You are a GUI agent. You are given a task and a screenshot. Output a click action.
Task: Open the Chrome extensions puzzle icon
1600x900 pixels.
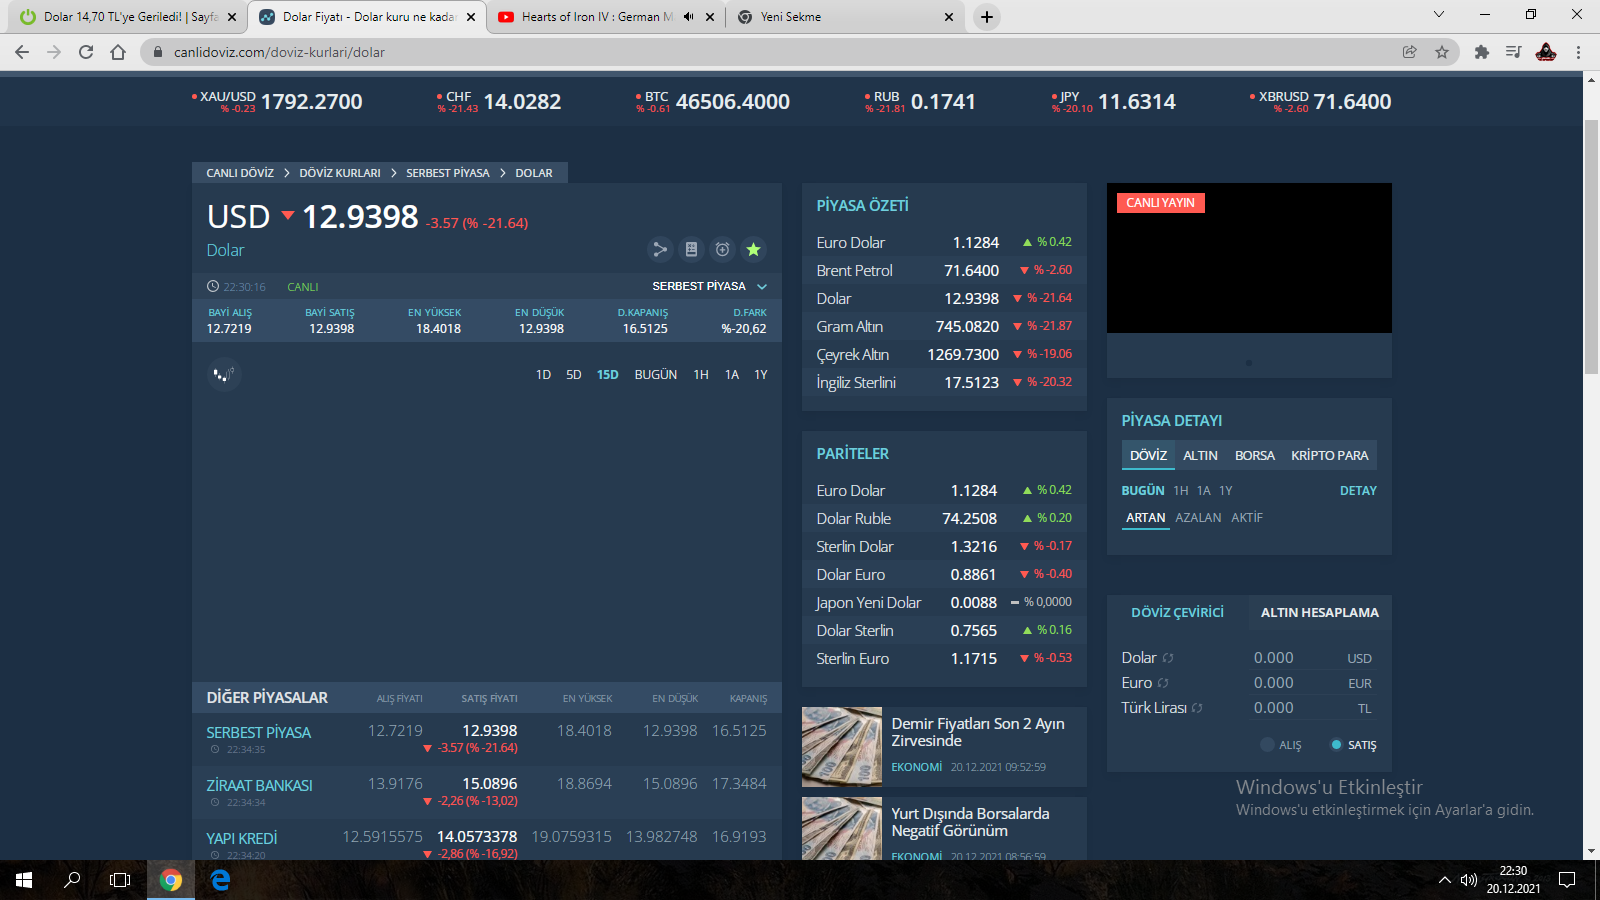point(1482,52)
